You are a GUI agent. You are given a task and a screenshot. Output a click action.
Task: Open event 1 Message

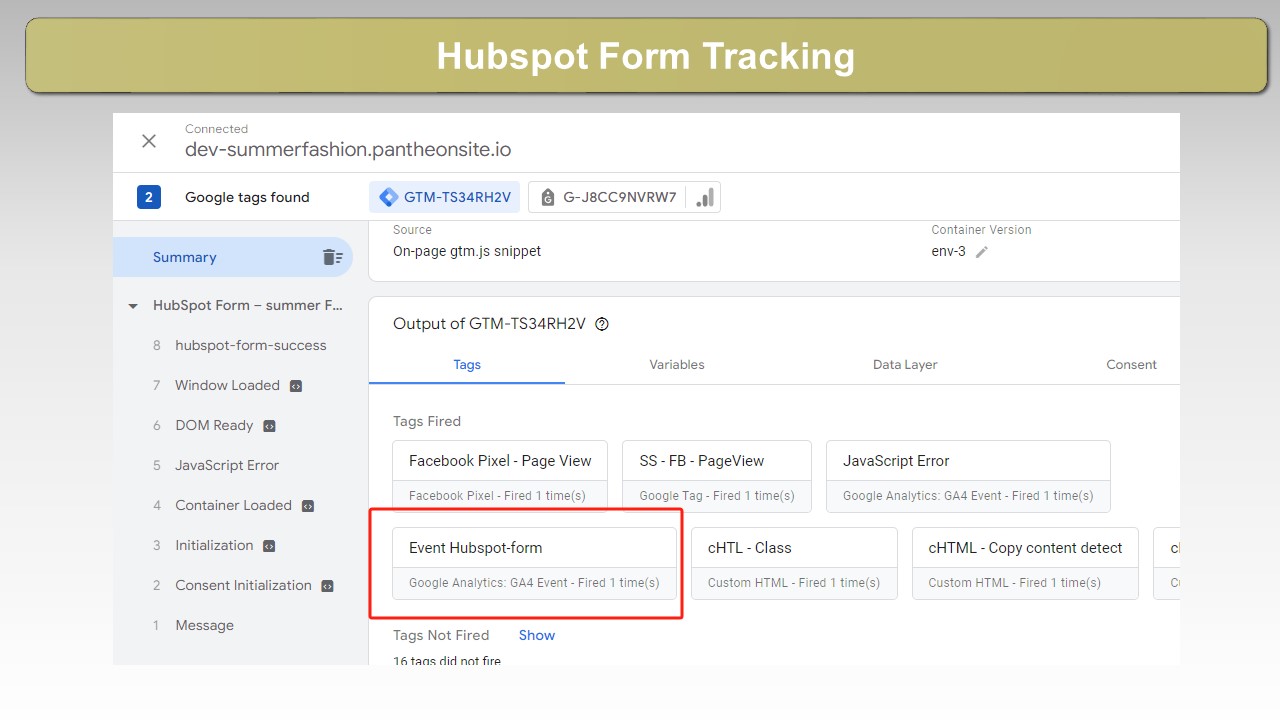(204, 625)
